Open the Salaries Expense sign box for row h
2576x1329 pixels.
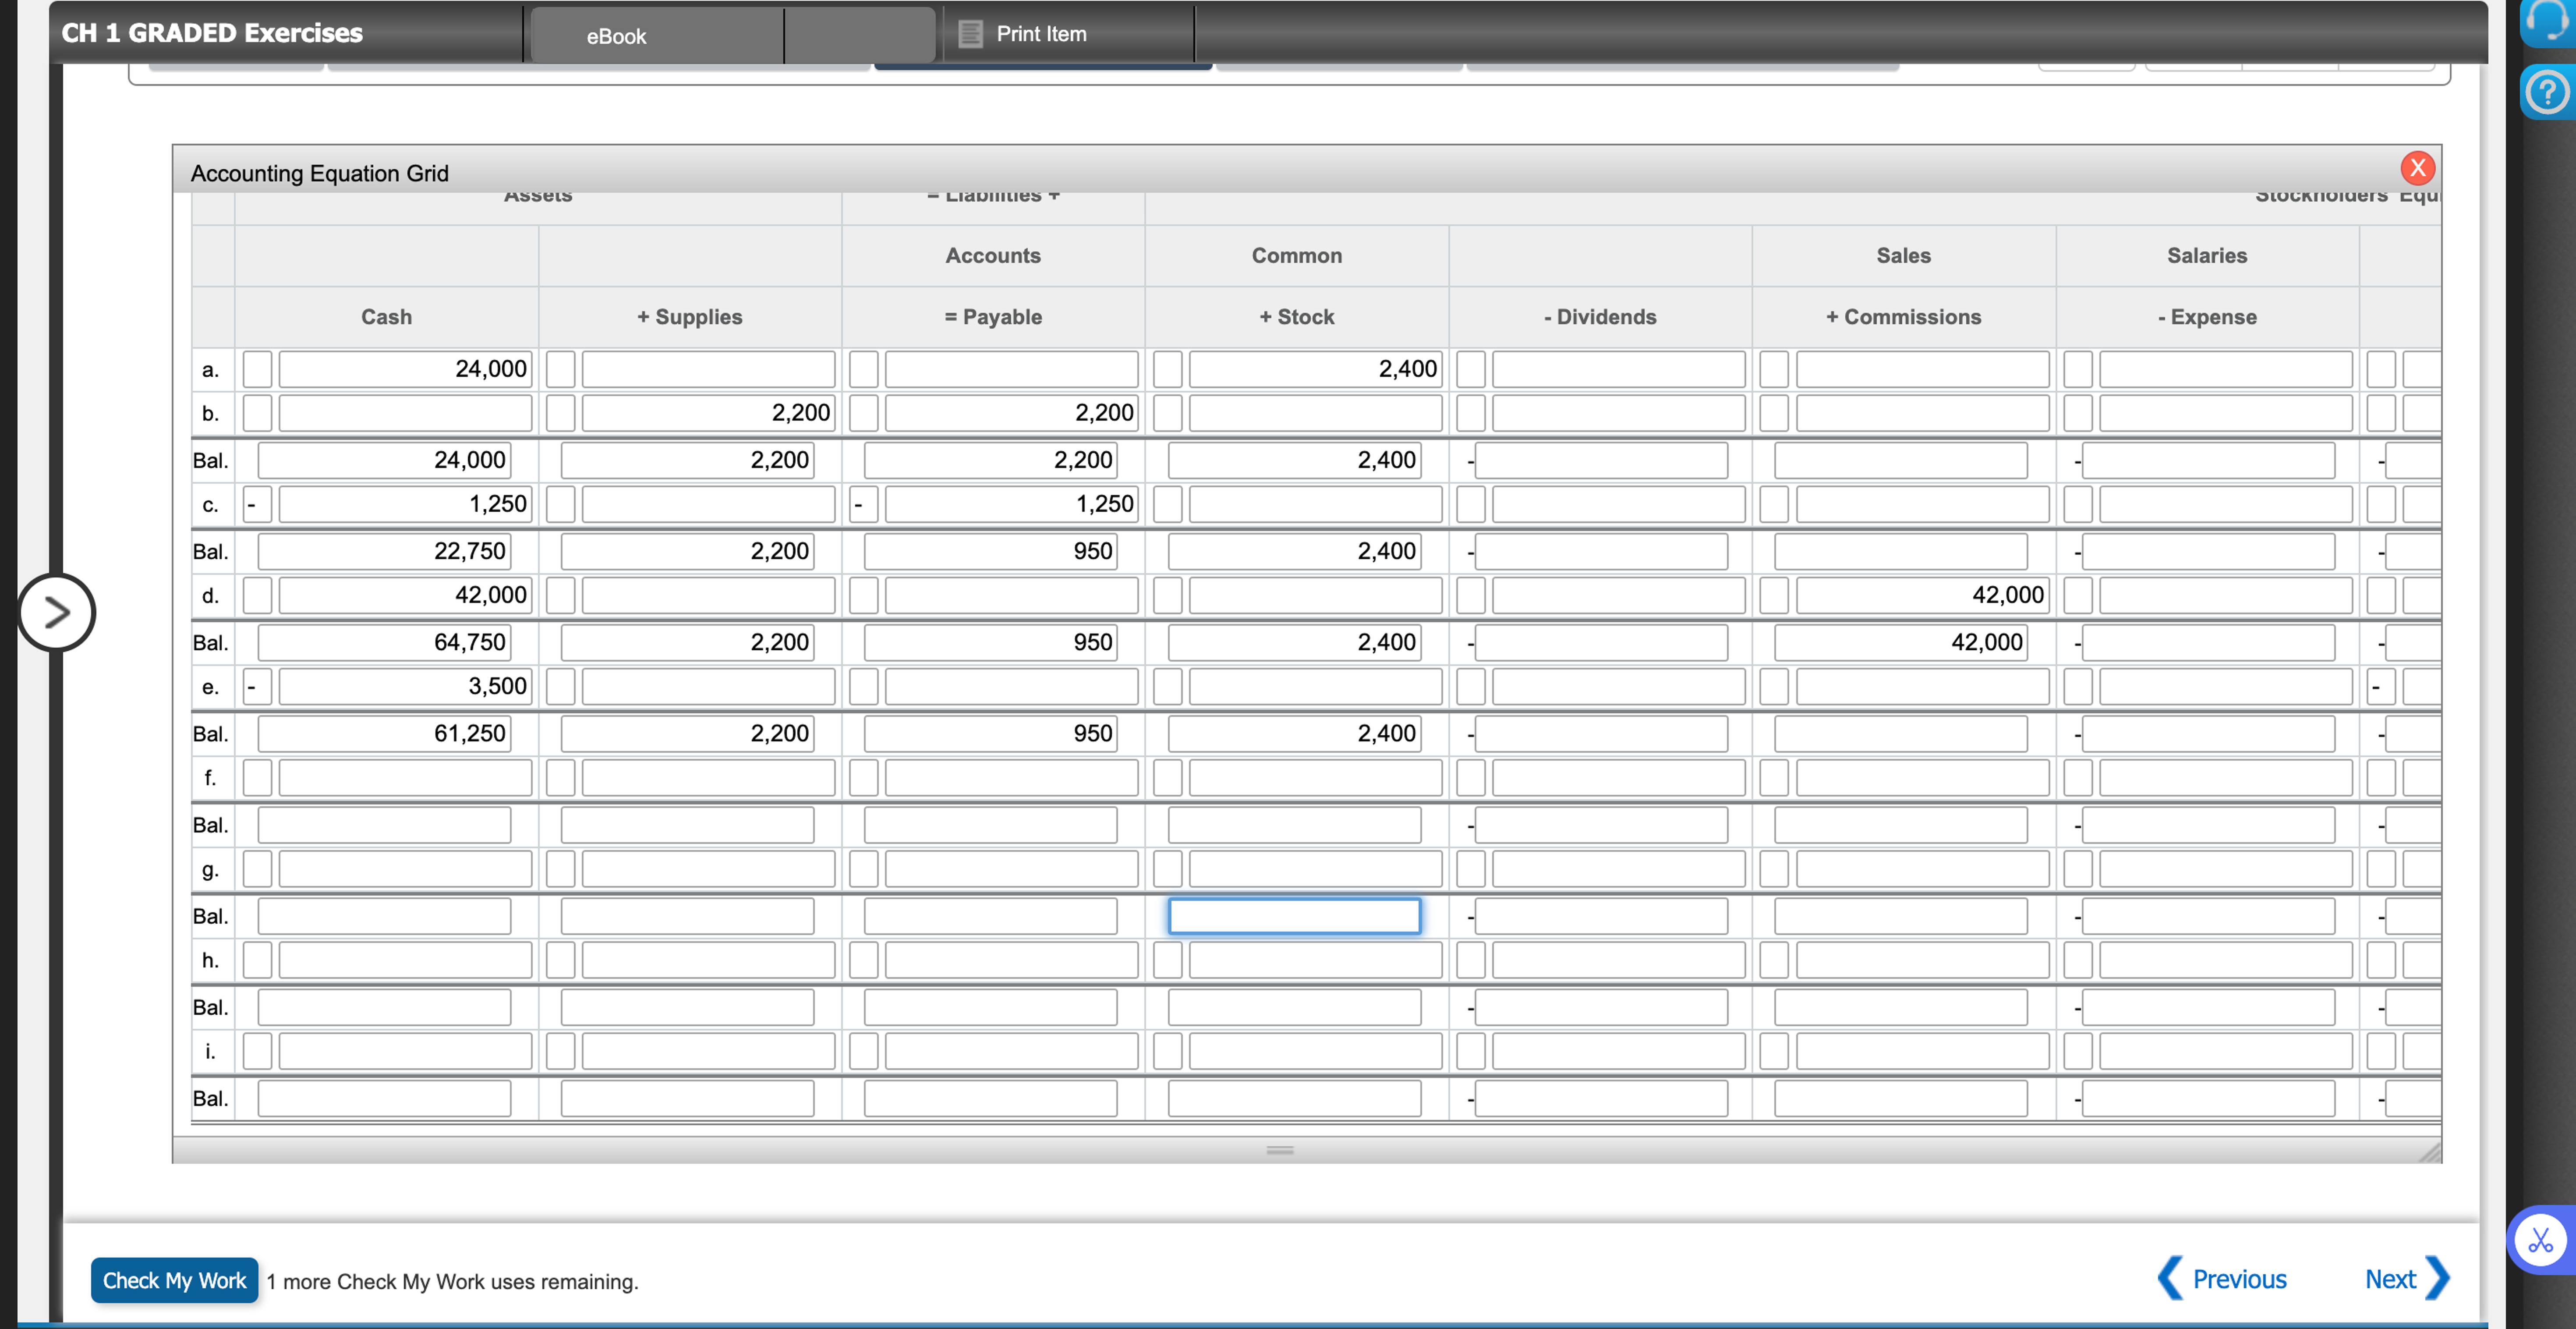click(x=2077, y=960)
